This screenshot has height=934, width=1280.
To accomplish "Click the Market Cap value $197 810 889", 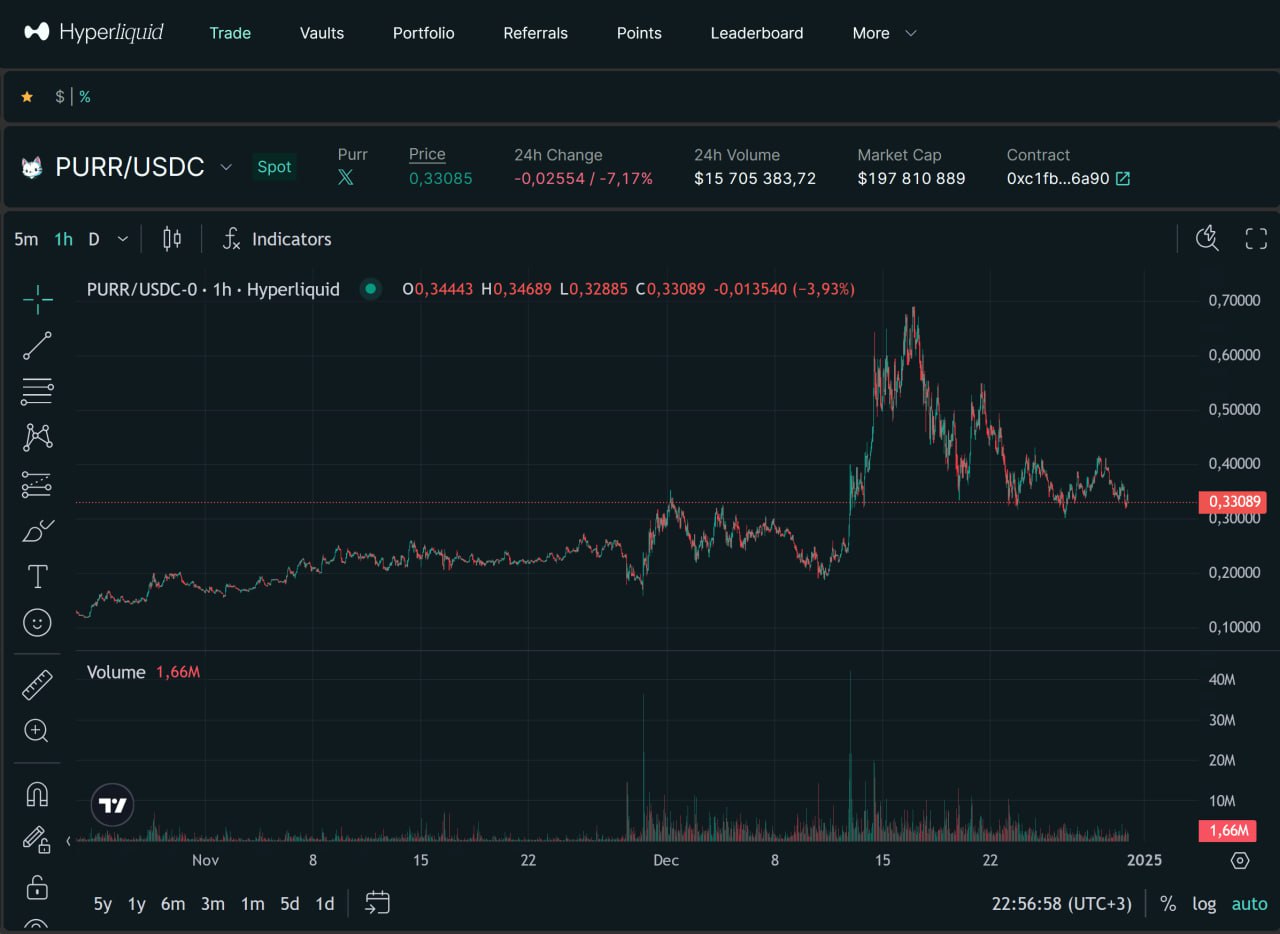I will pyautogui.click(x=911, y=179).
